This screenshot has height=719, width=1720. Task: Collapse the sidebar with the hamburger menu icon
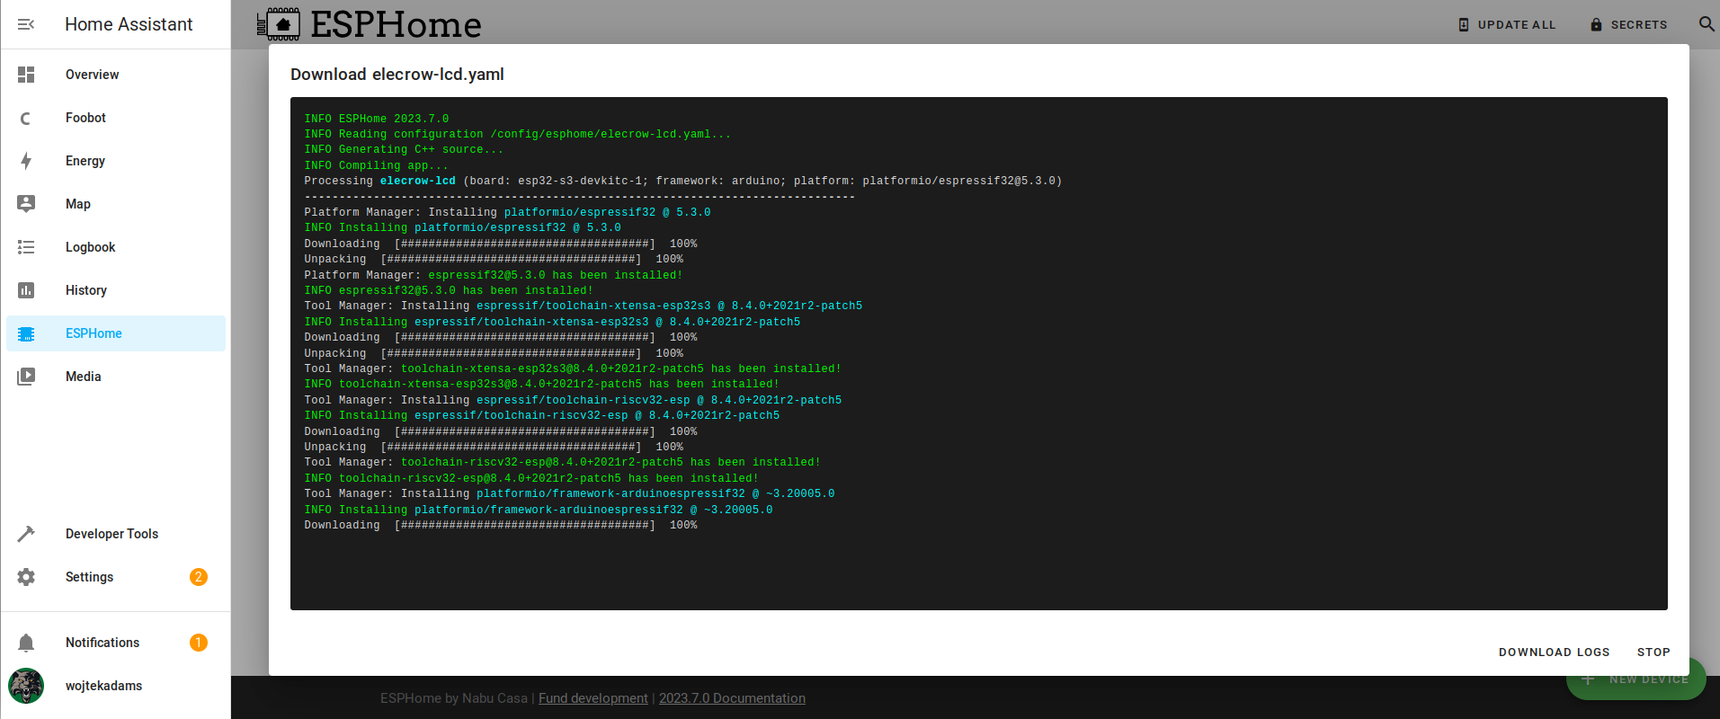click(x=26, y=24)
